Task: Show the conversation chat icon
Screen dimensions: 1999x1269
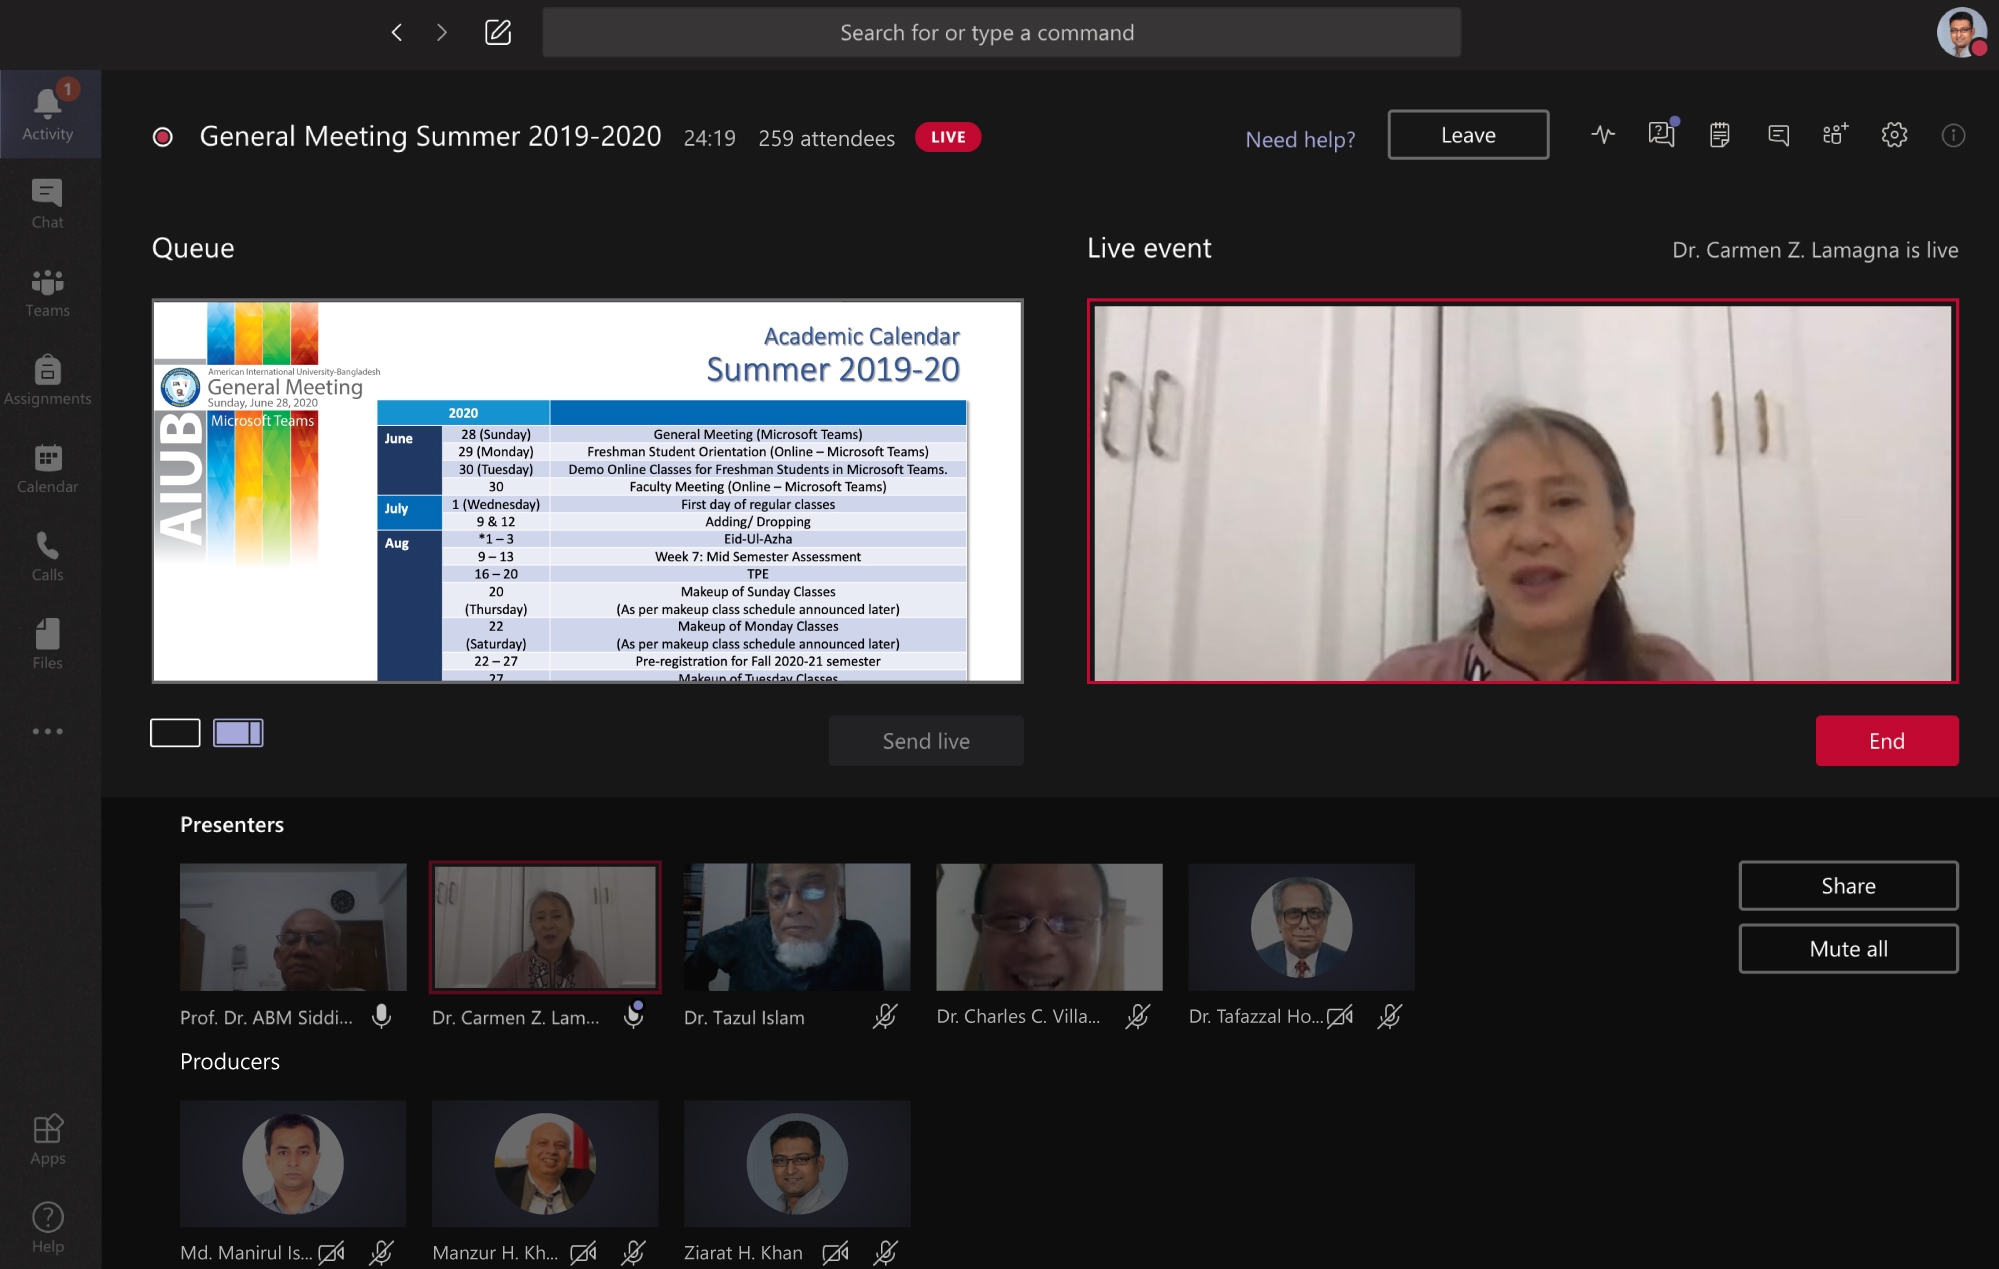Action: (x=1778, y=135)
